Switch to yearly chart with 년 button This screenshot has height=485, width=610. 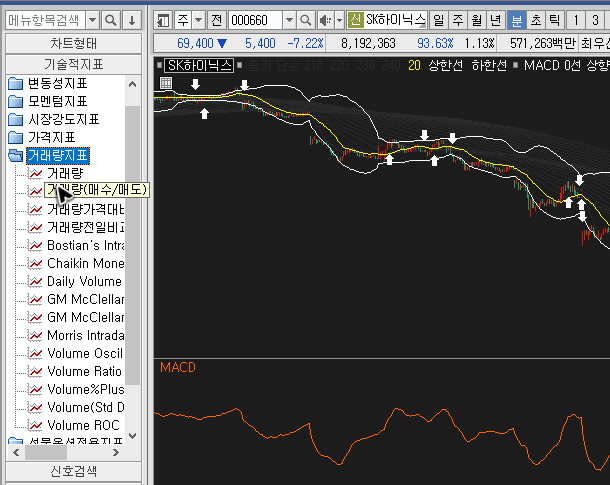tap(496, 20)
